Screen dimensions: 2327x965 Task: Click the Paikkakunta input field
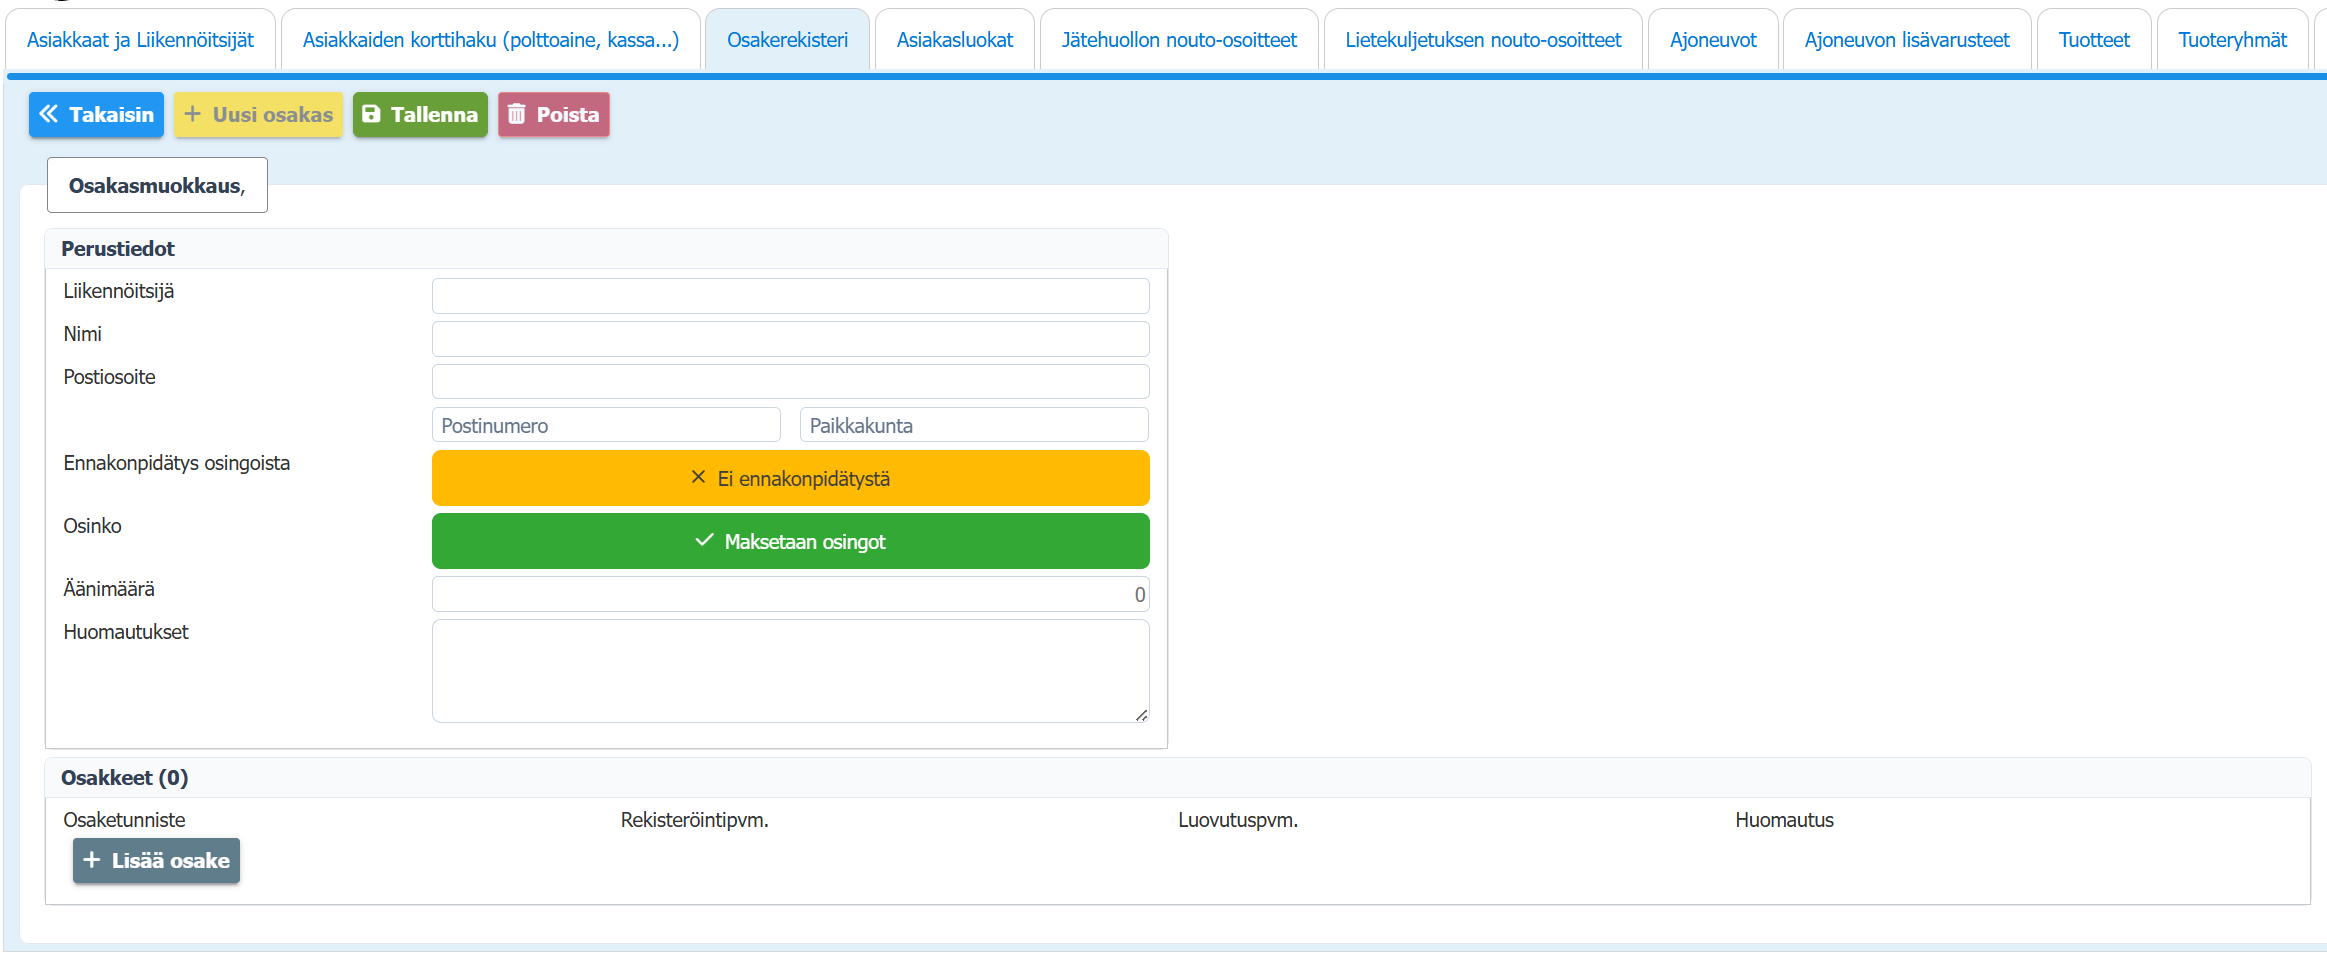coord(973,425)
